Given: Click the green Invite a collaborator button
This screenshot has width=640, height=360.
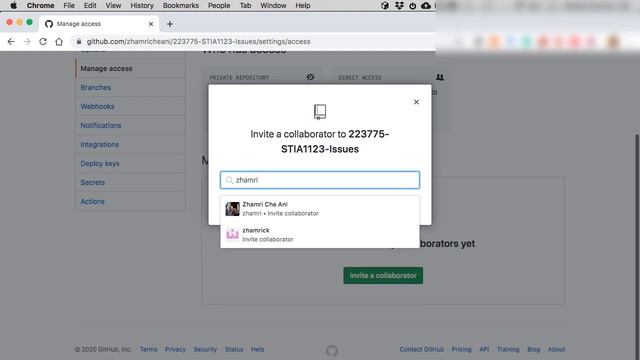Looking at the screenshot, I should click(x=383, y=276).
